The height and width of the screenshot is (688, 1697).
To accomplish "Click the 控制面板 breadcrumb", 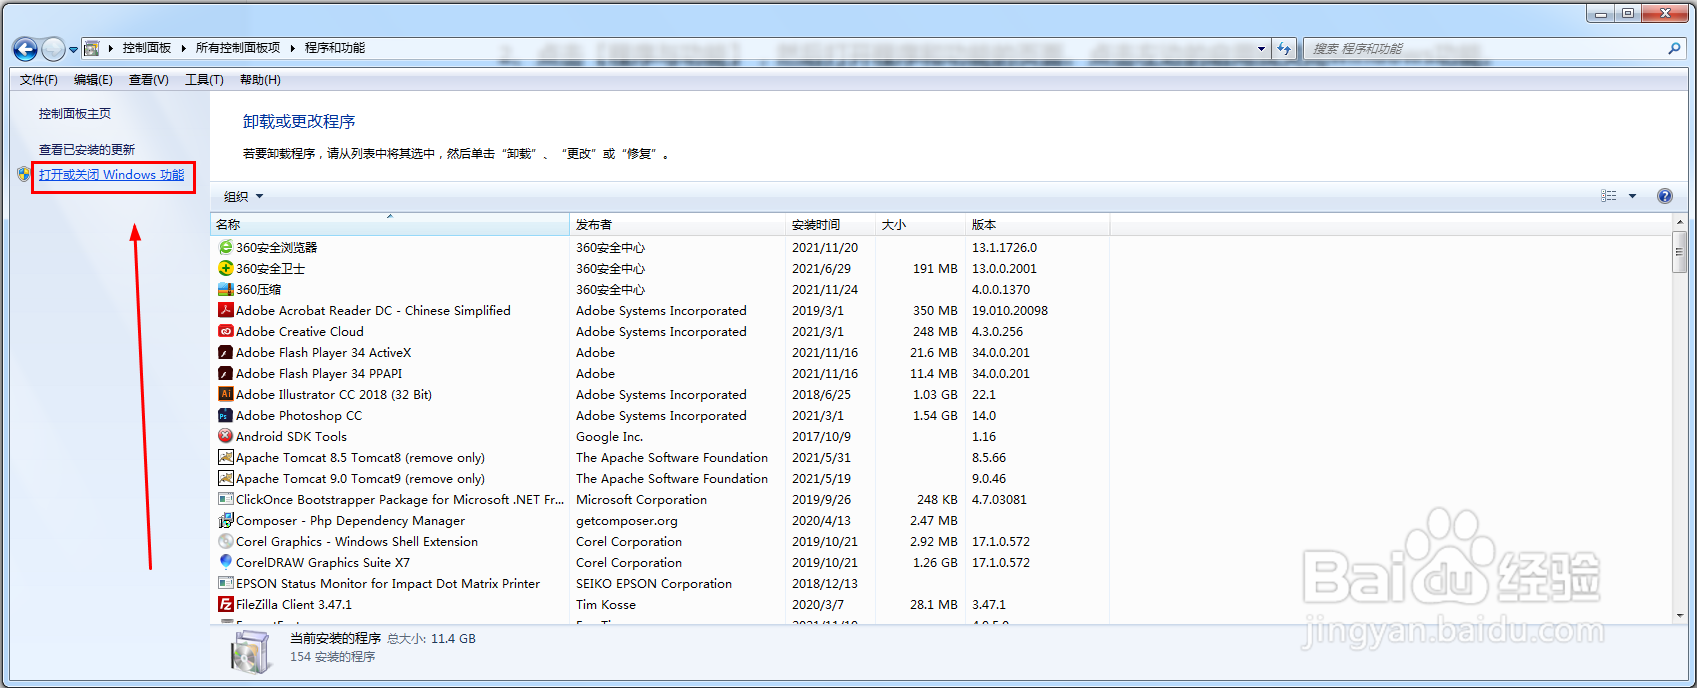I will coord(147,48).
